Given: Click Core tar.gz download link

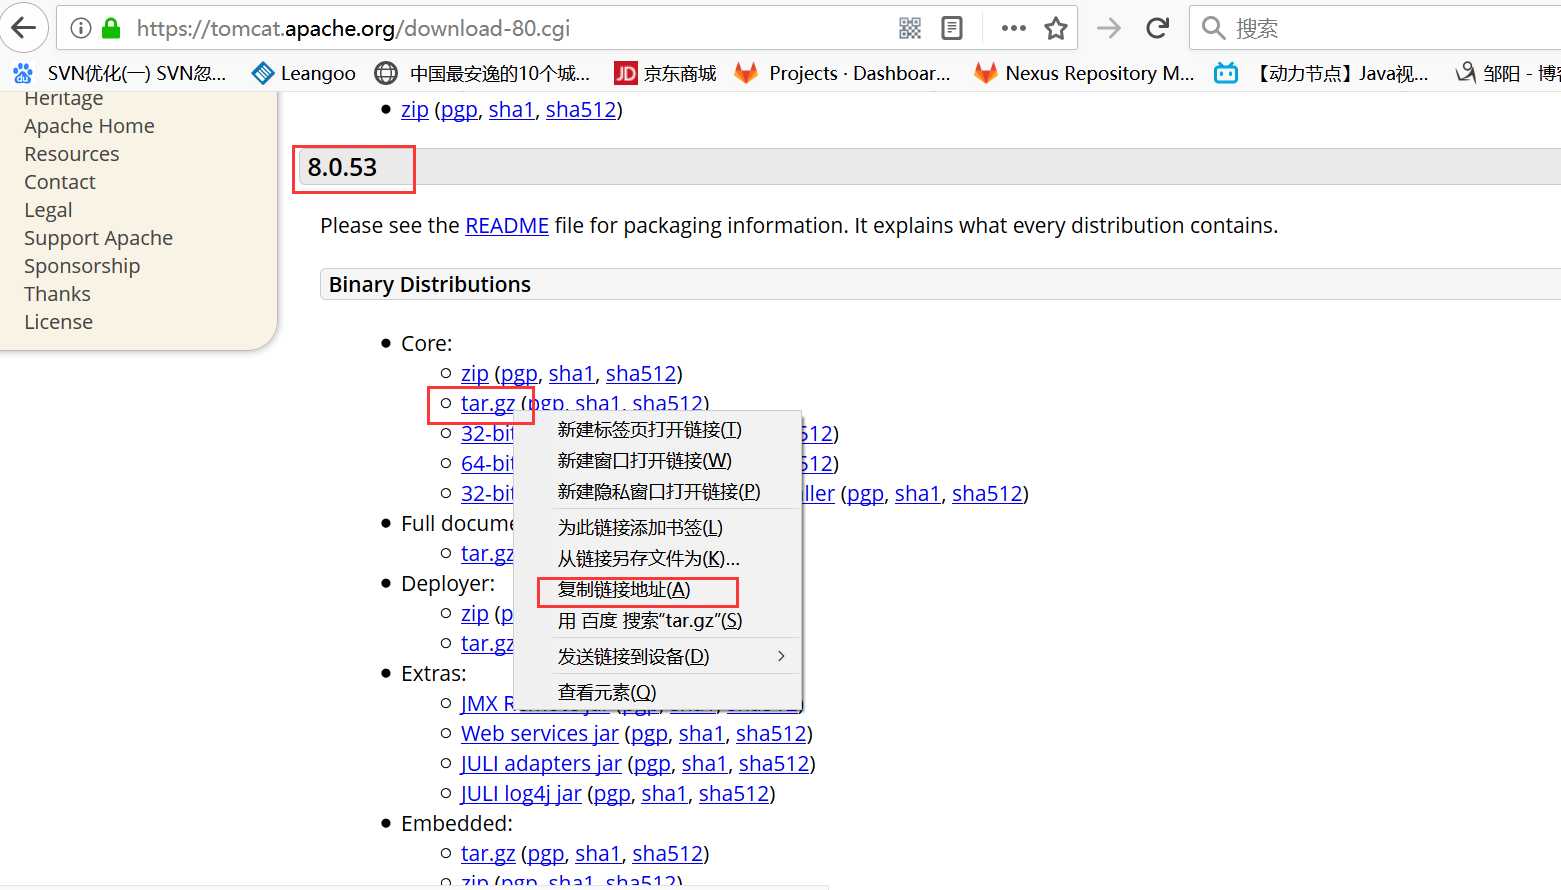Looking at the screenshot, I should (x=488, y=404).
